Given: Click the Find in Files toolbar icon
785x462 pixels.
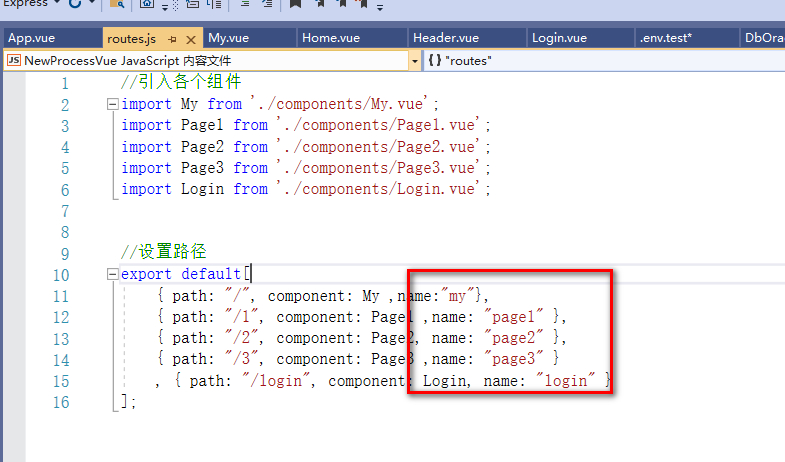Looking at the screenshot, I should tap(117, 4).
